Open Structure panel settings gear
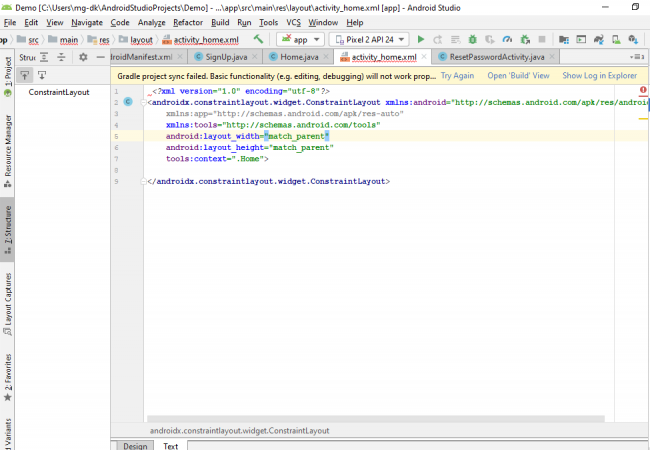This screenshot has width=650, height=450. (x=83, y=57)
